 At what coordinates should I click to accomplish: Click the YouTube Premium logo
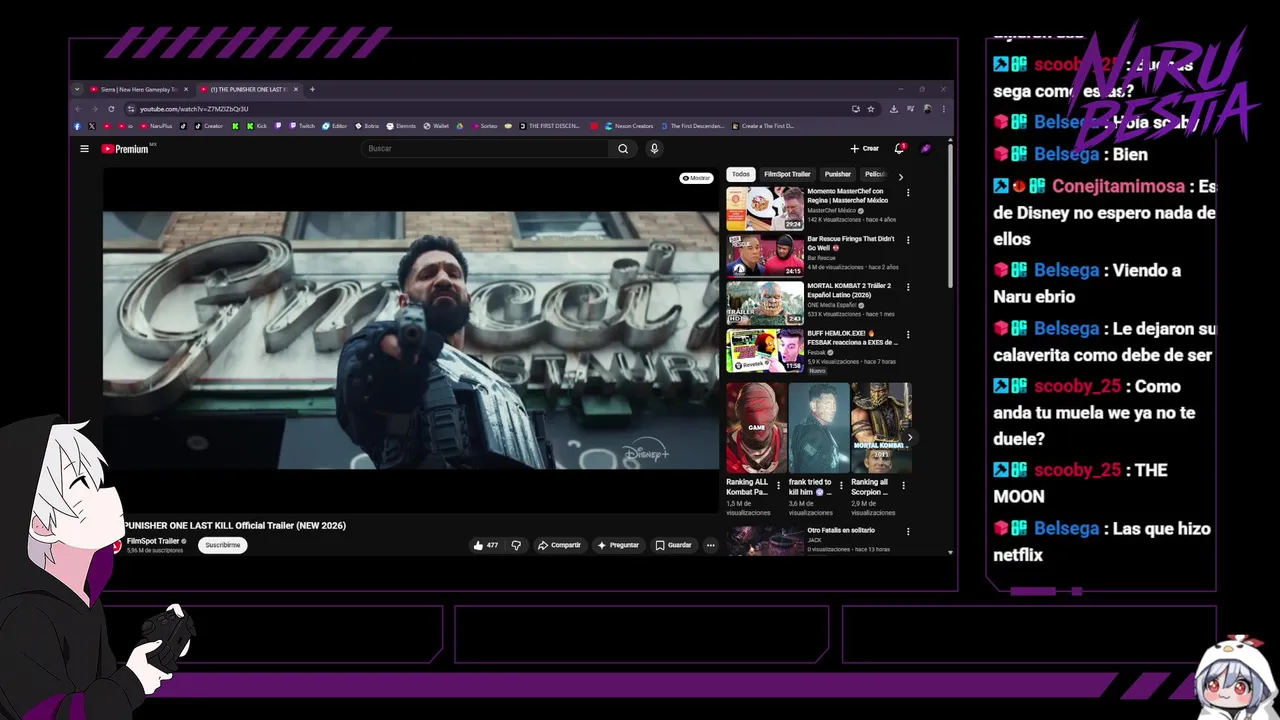126,149
